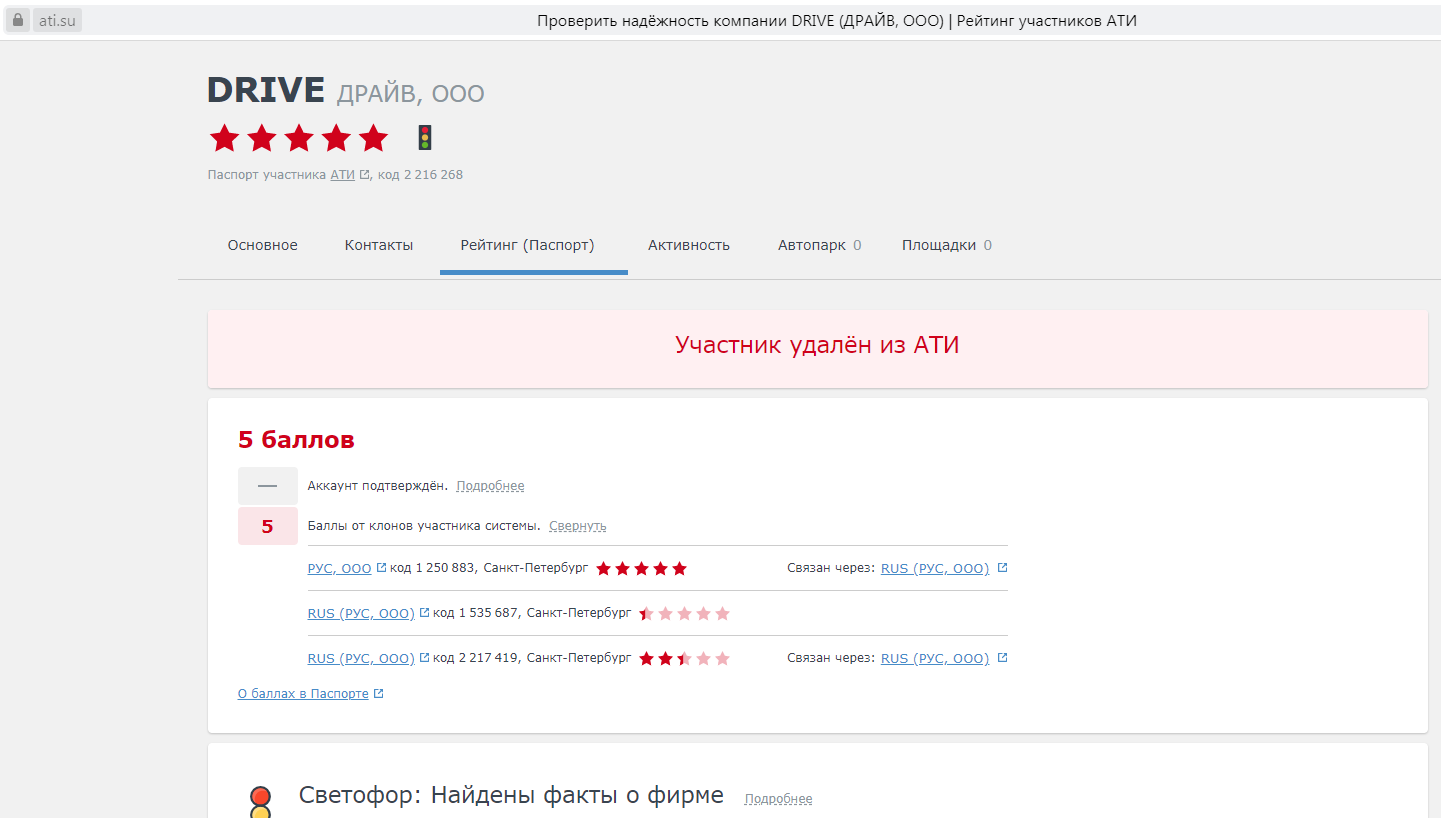Open Связан через link in first row
1441x818 pixels.
pos(935,568)
